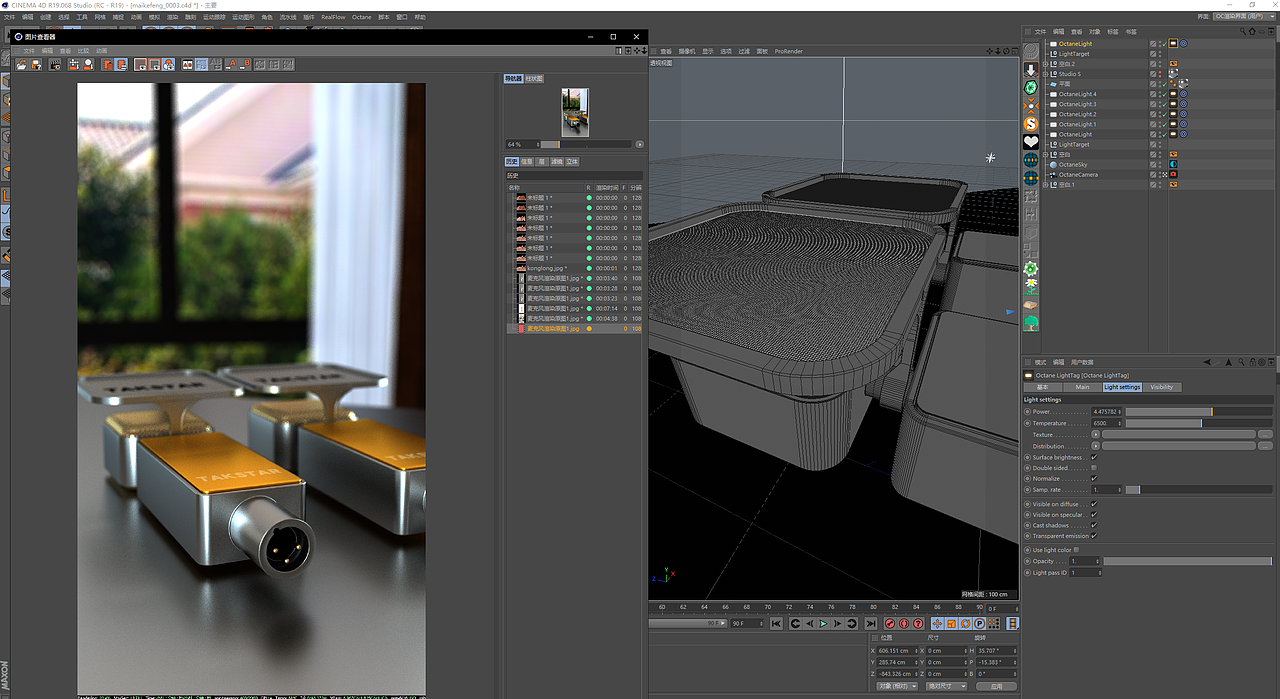
Task: Click the white heart icon in sidebar
Action: click(x=1031, y=142)
